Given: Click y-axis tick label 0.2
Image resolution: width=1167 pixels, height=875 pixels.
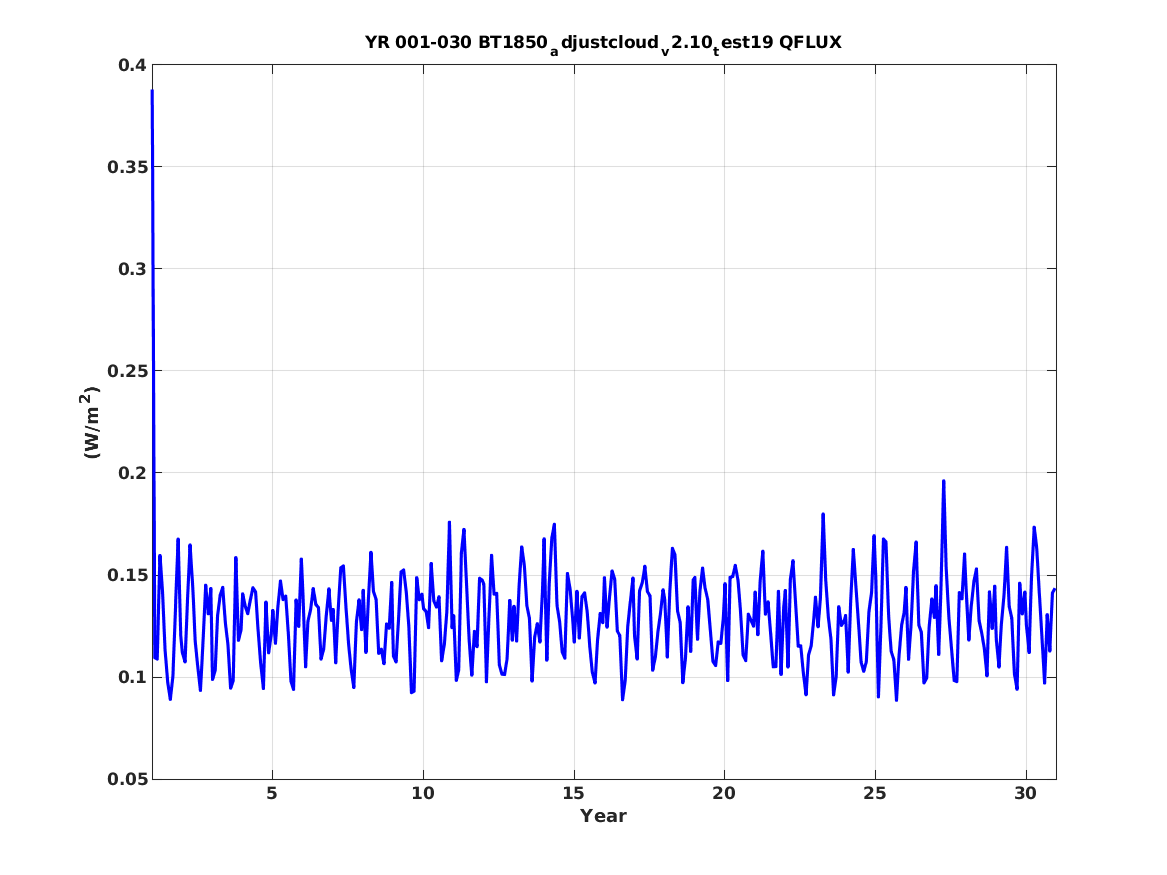Looking at the screenshot, I should [x=132, y=473].
